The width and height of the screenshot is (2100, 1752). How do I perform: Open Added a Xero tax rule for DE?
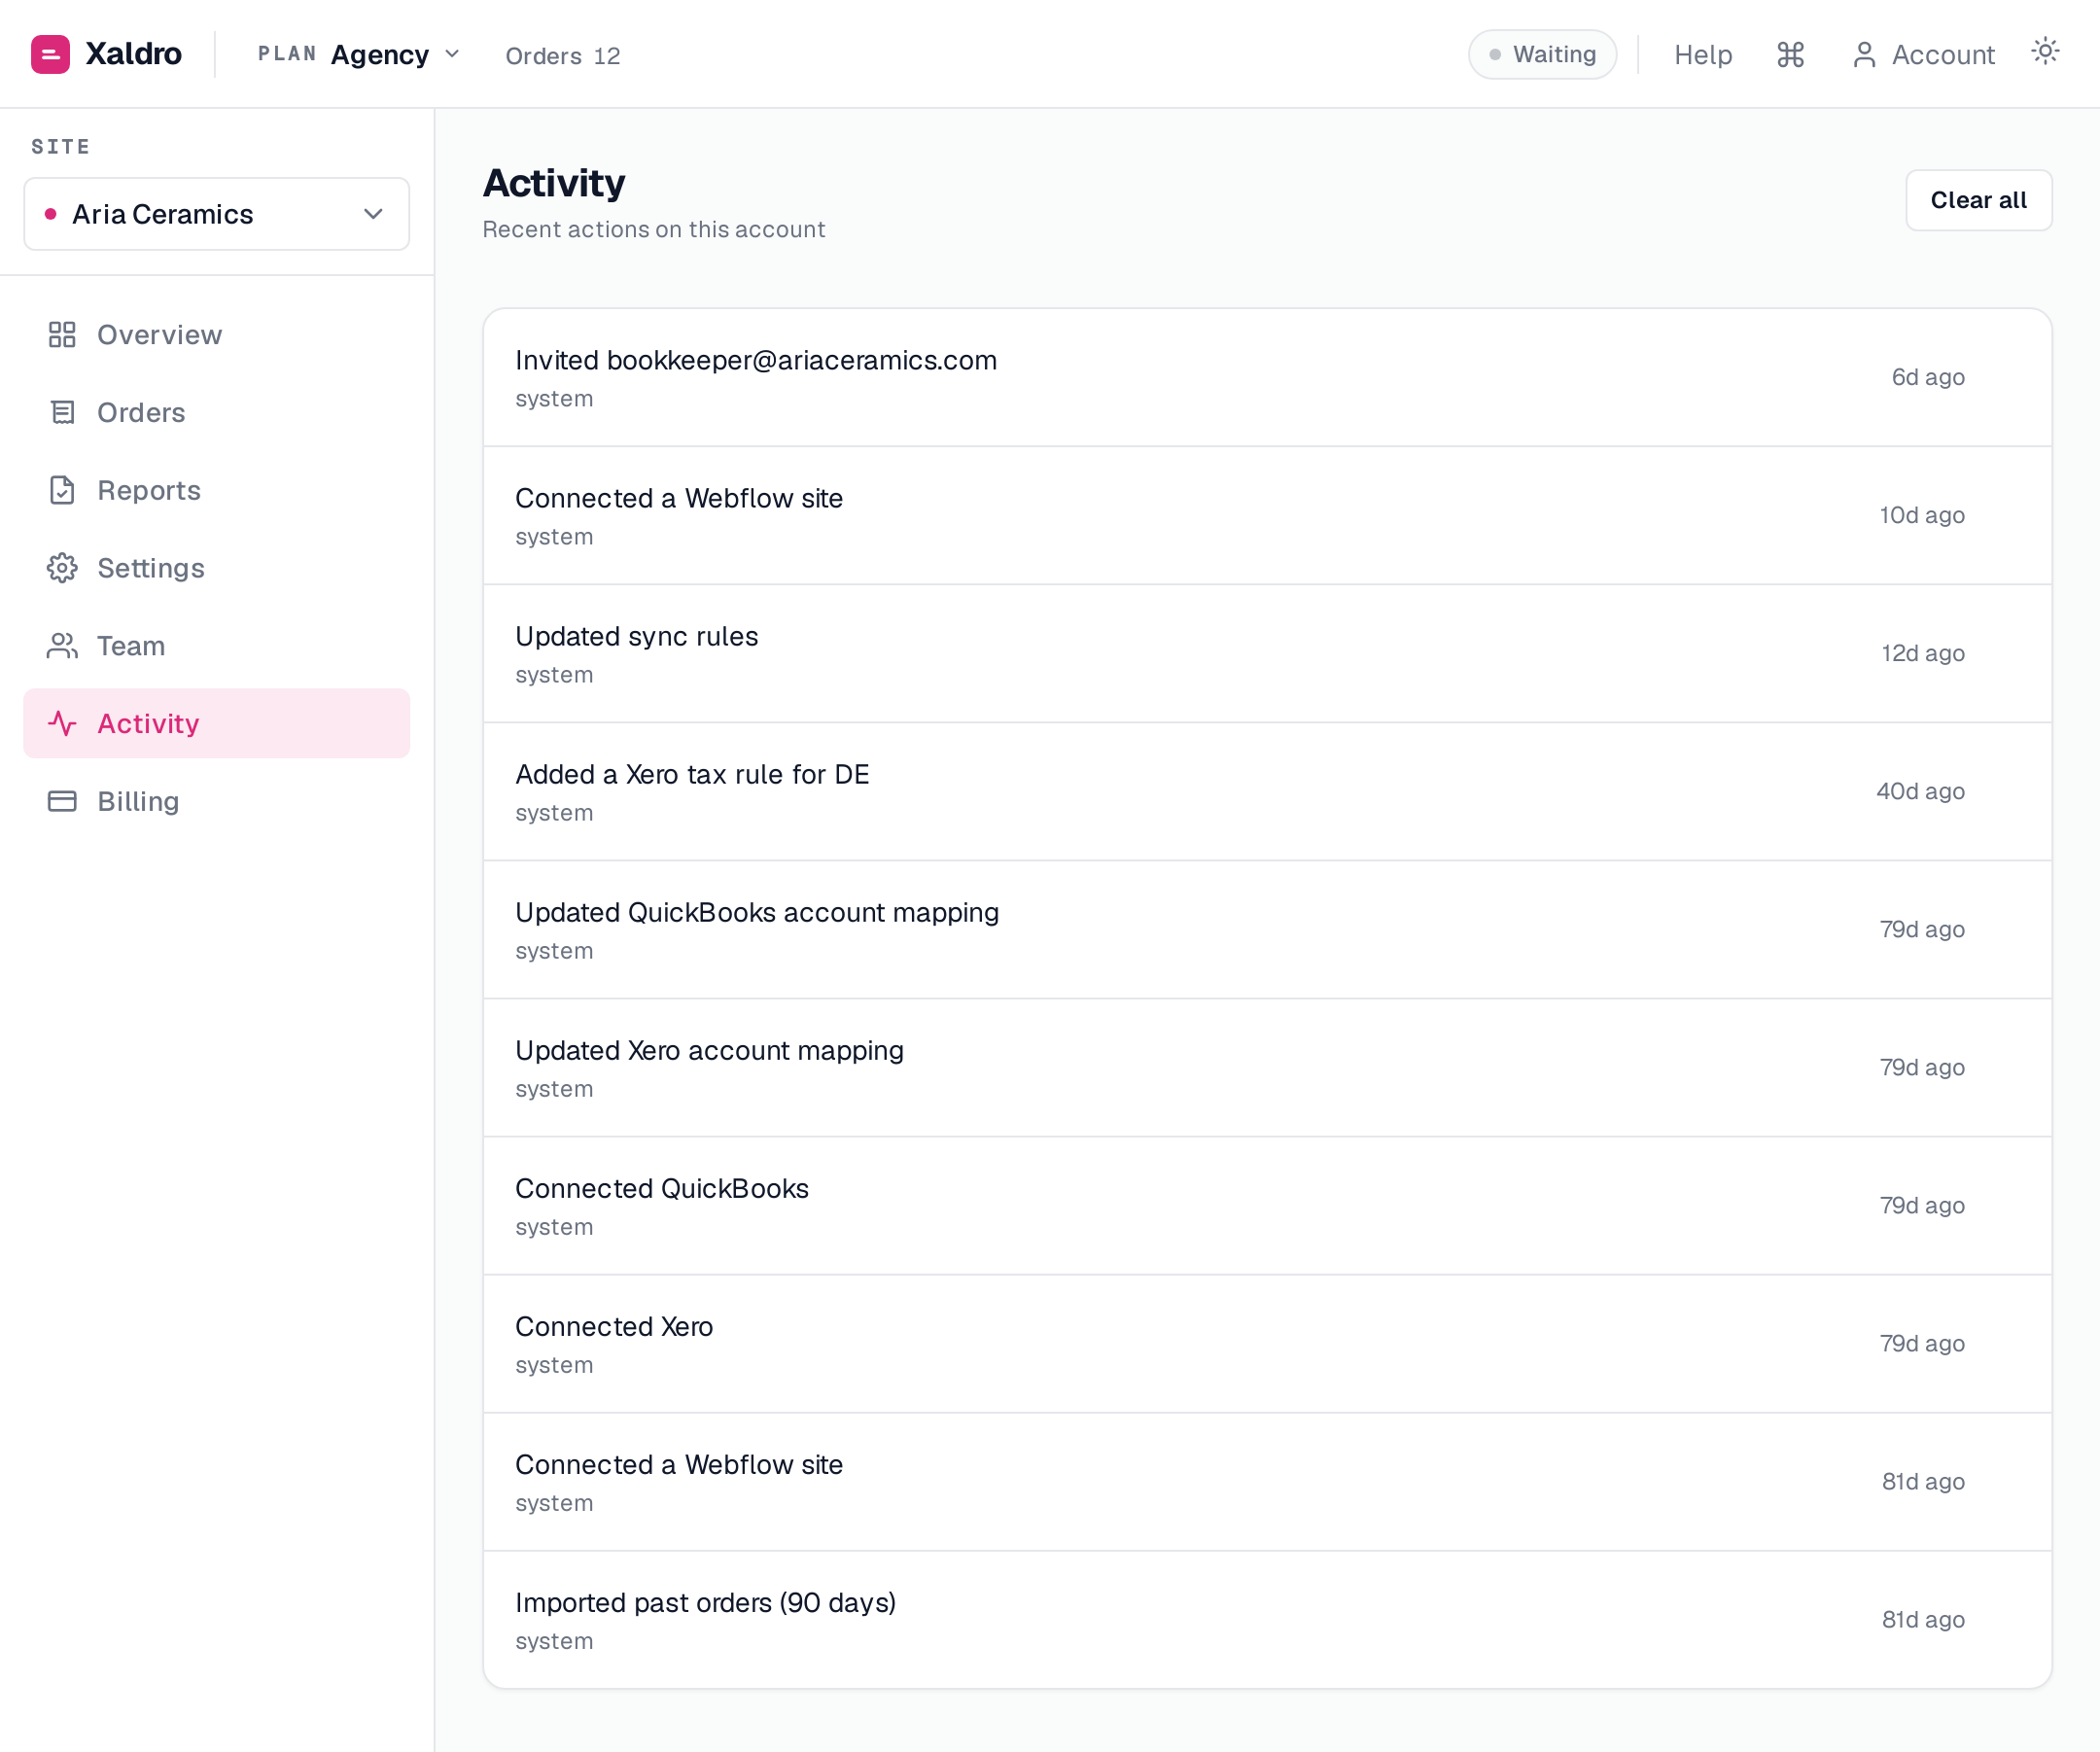(1267, 792)
